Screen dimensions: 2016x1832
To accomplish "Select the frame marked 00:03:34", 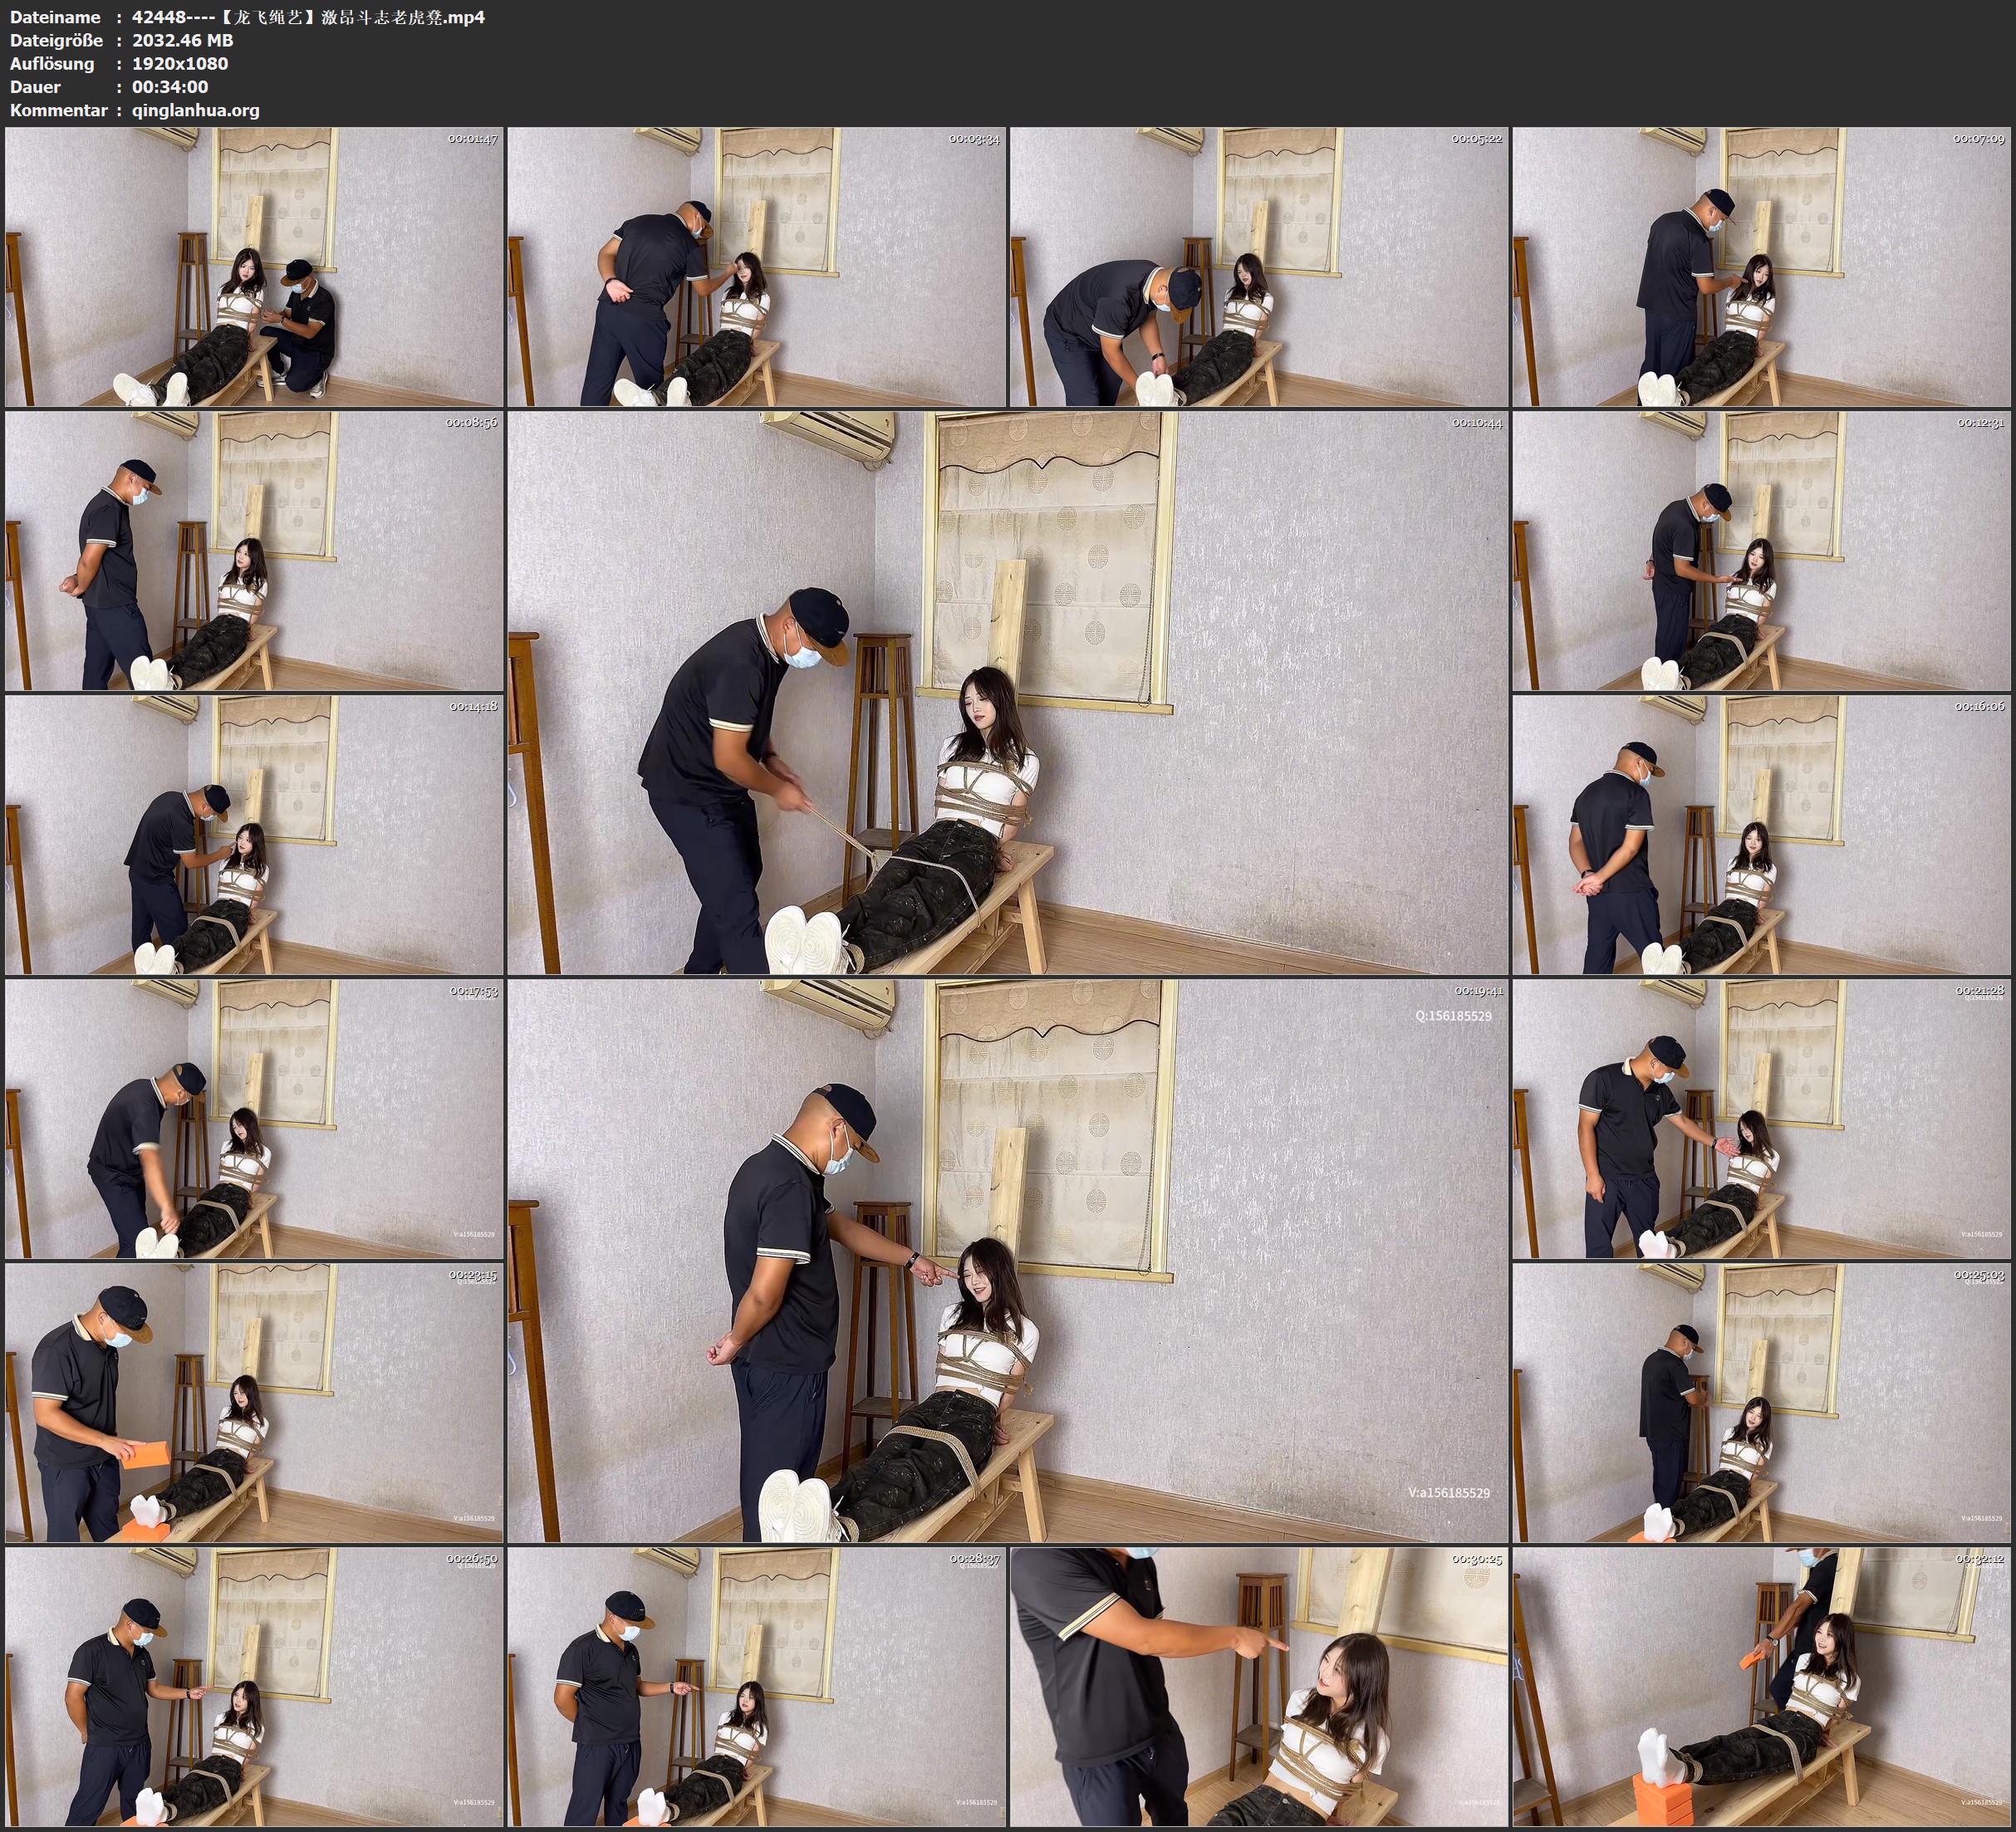I will click(756, 266).
